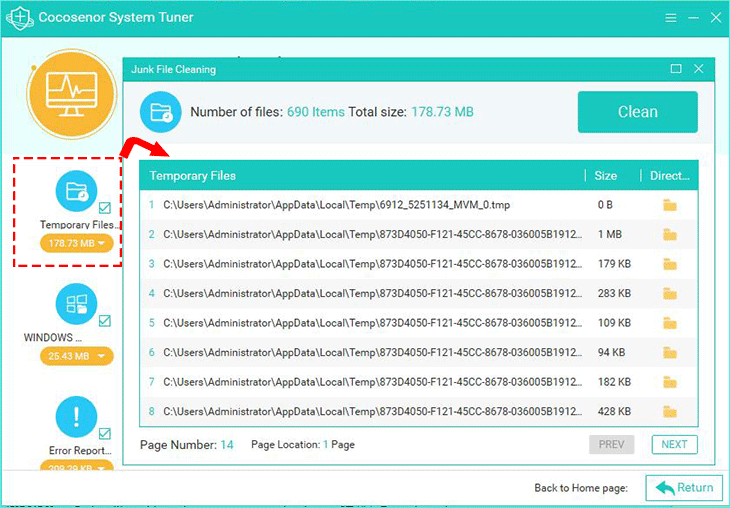
Task: Select file path in row 5
Action: click(372, 323)
